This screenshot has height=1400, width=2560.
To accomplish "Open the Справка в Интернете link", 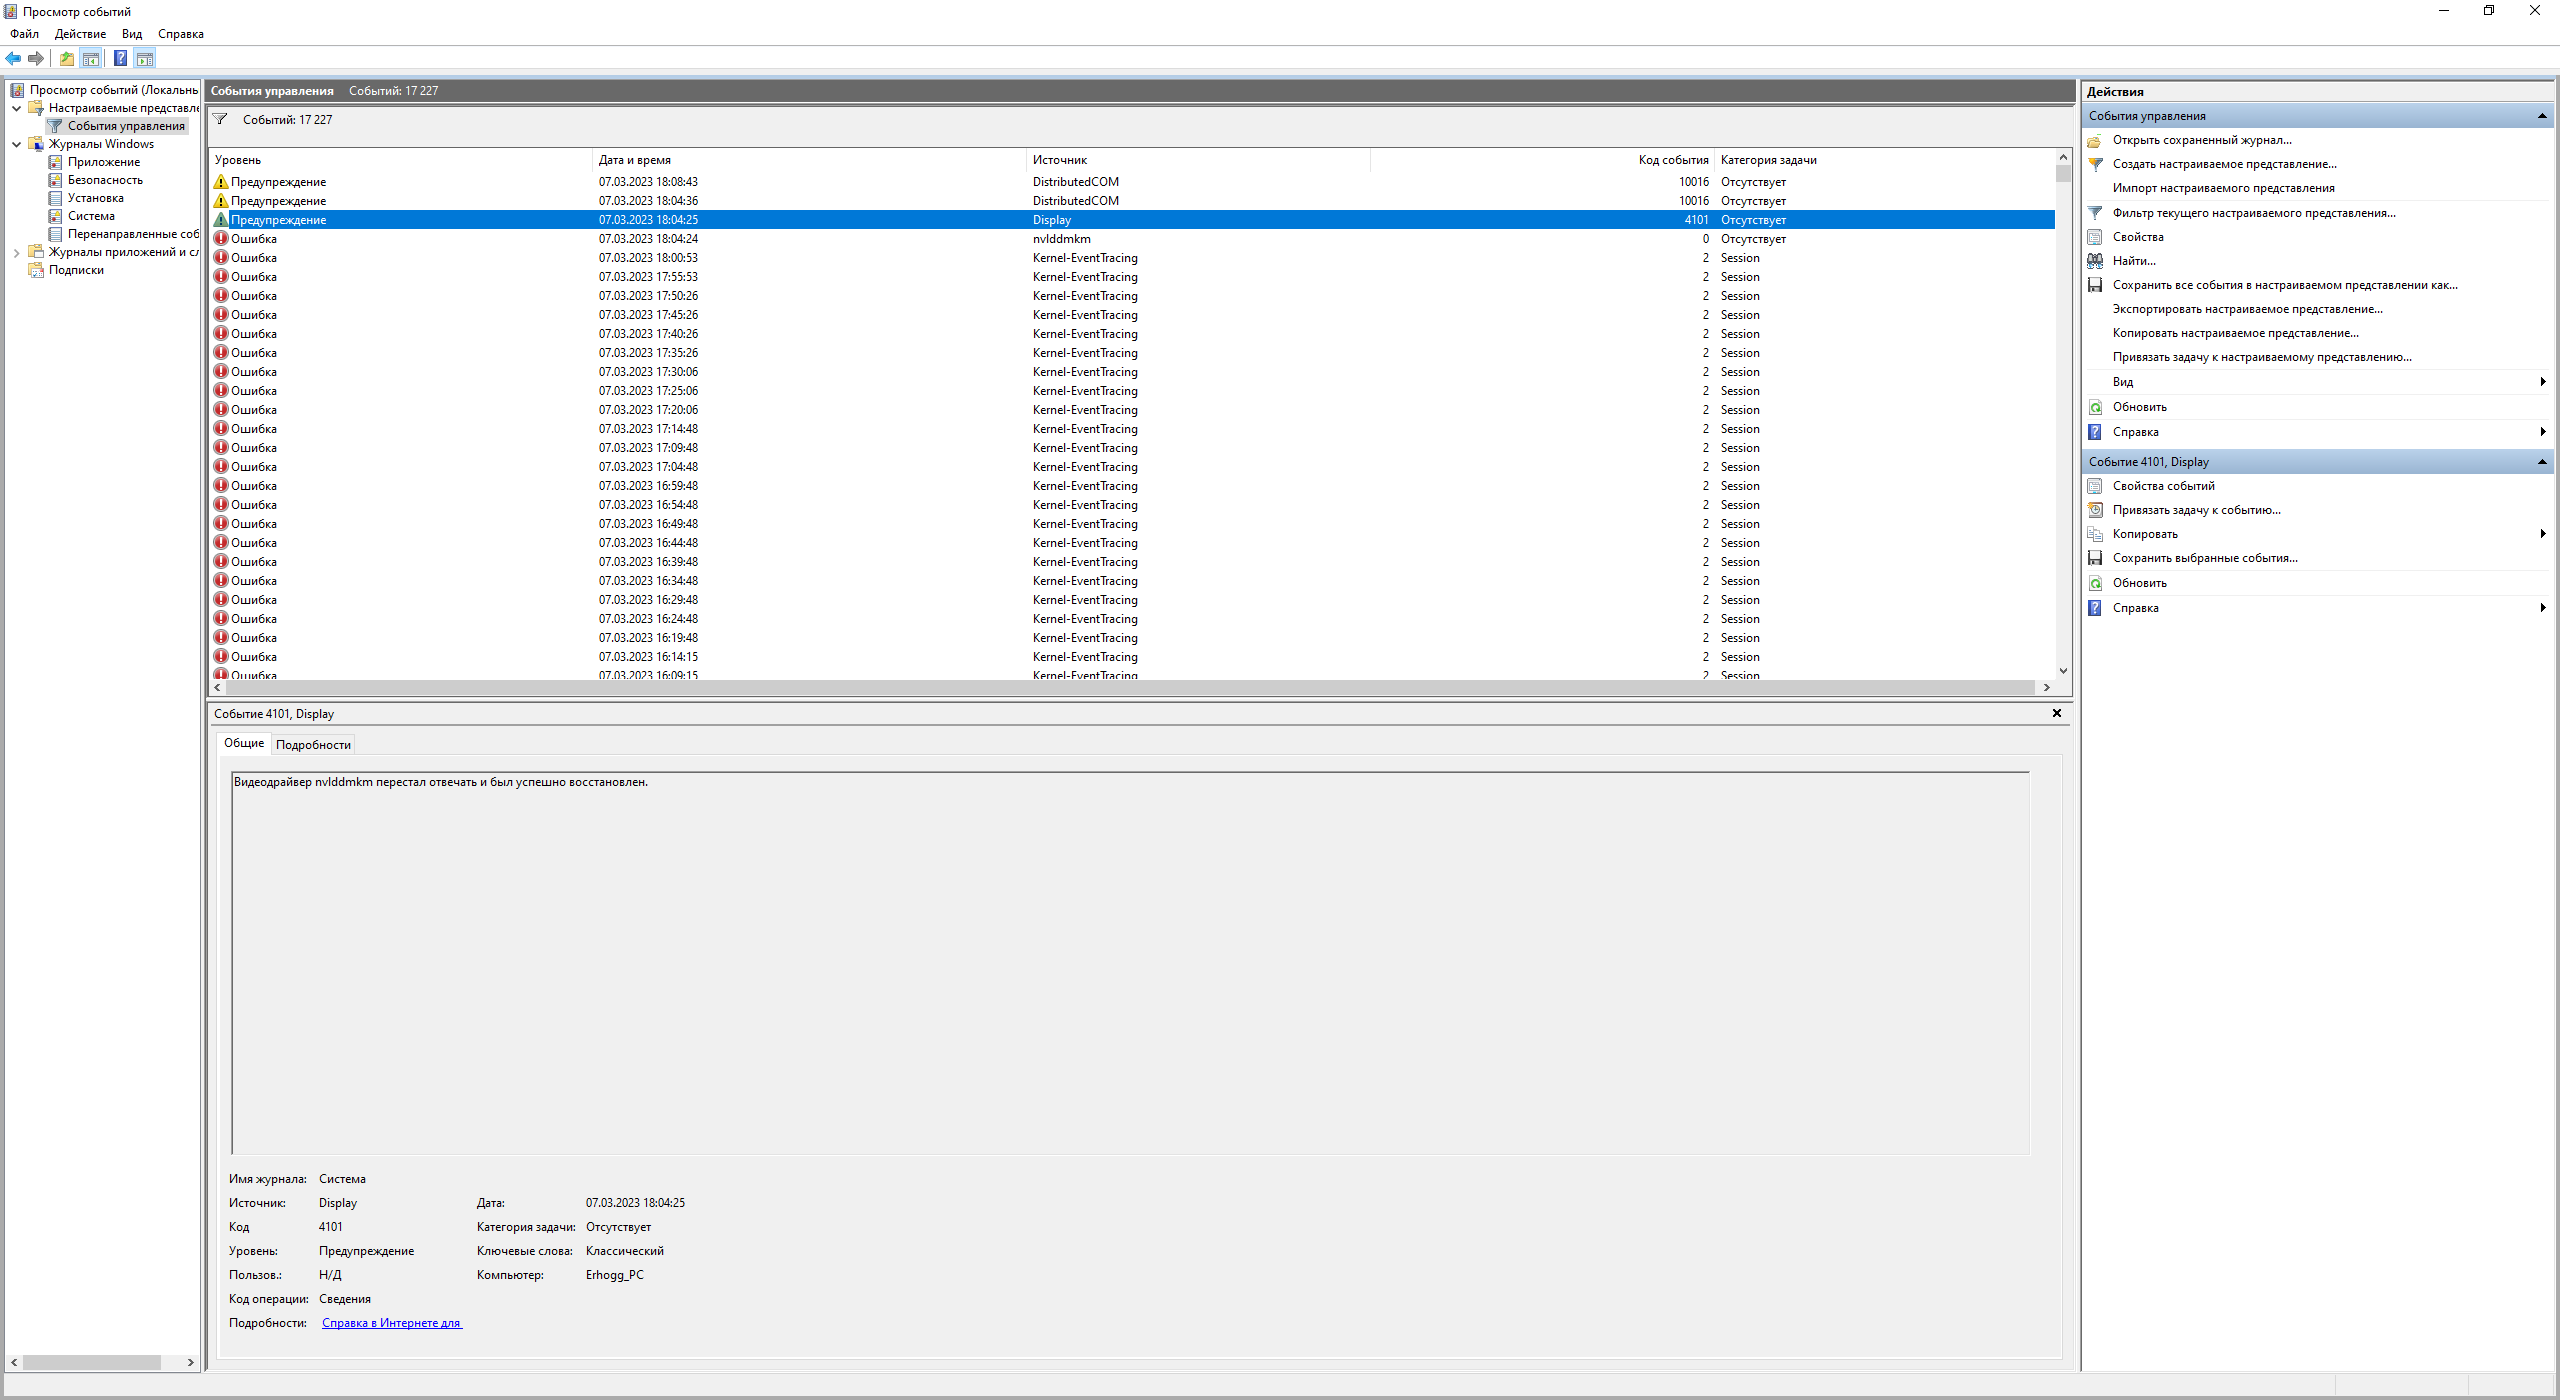I will click(391, 1323).
